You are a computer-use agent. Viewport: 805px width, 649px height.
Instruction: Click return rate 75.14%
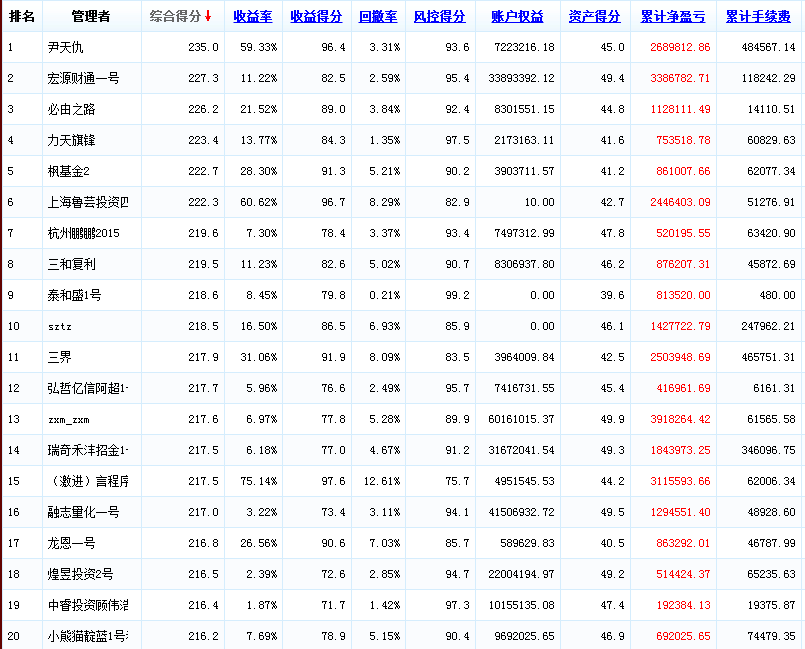(x=259, y=481)
